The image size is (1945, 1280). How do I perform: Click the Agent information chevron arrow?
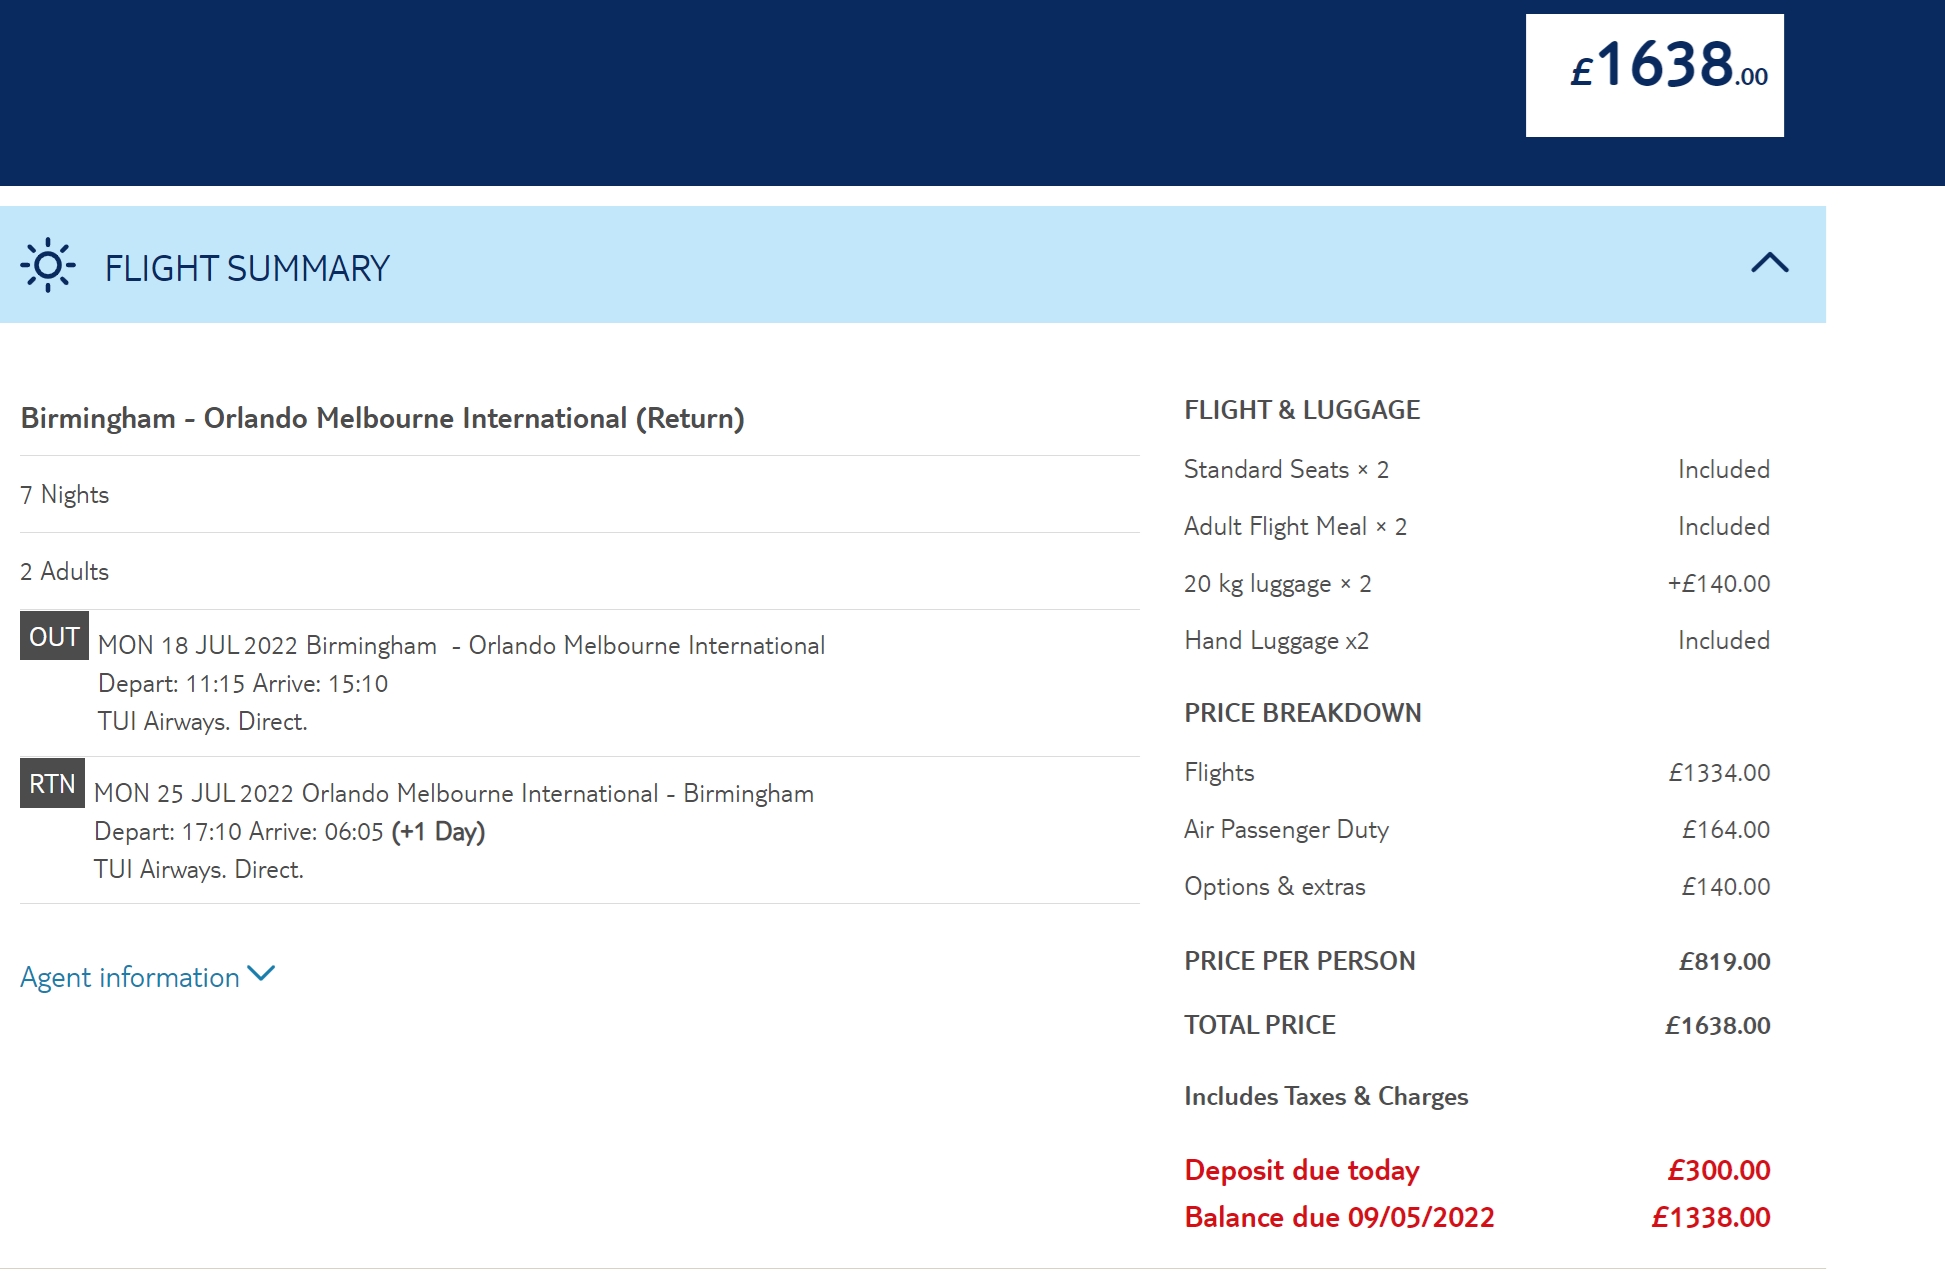(x=261, y=974)
